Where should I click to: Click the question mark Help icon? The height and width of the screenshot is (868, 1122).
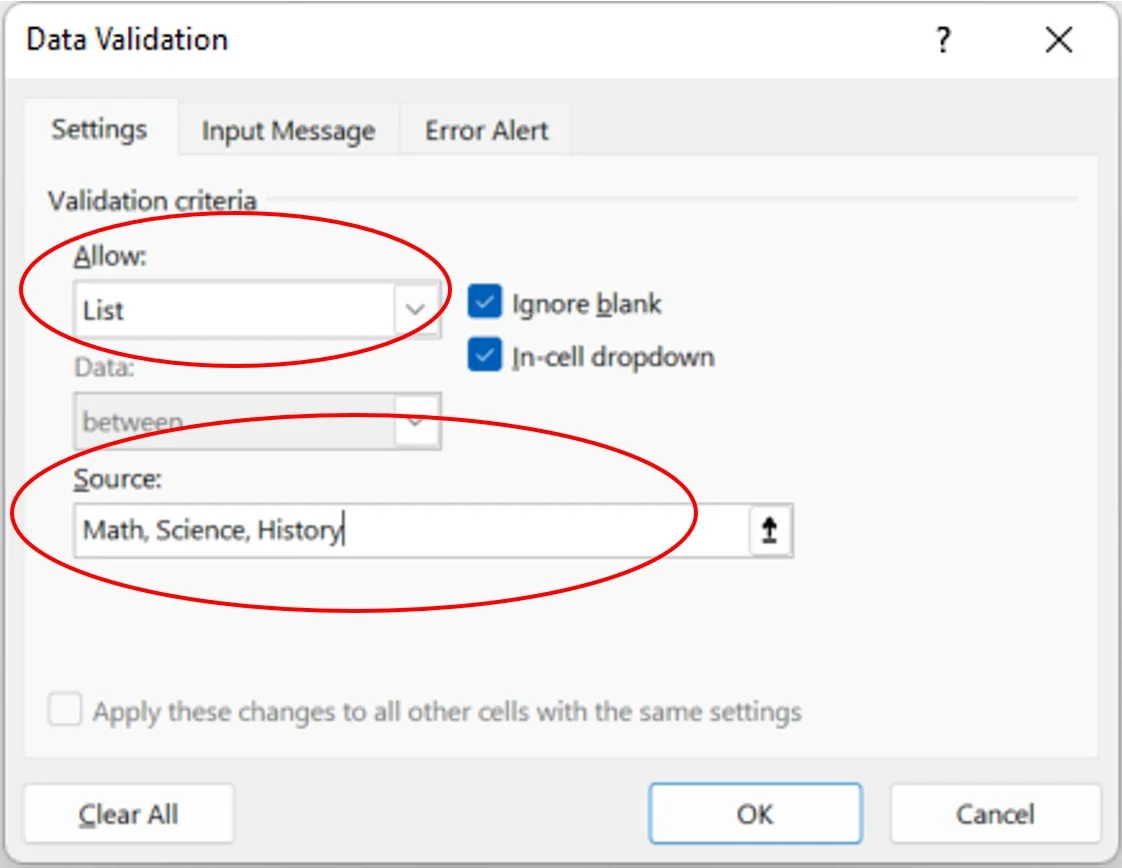coord(942,41)
